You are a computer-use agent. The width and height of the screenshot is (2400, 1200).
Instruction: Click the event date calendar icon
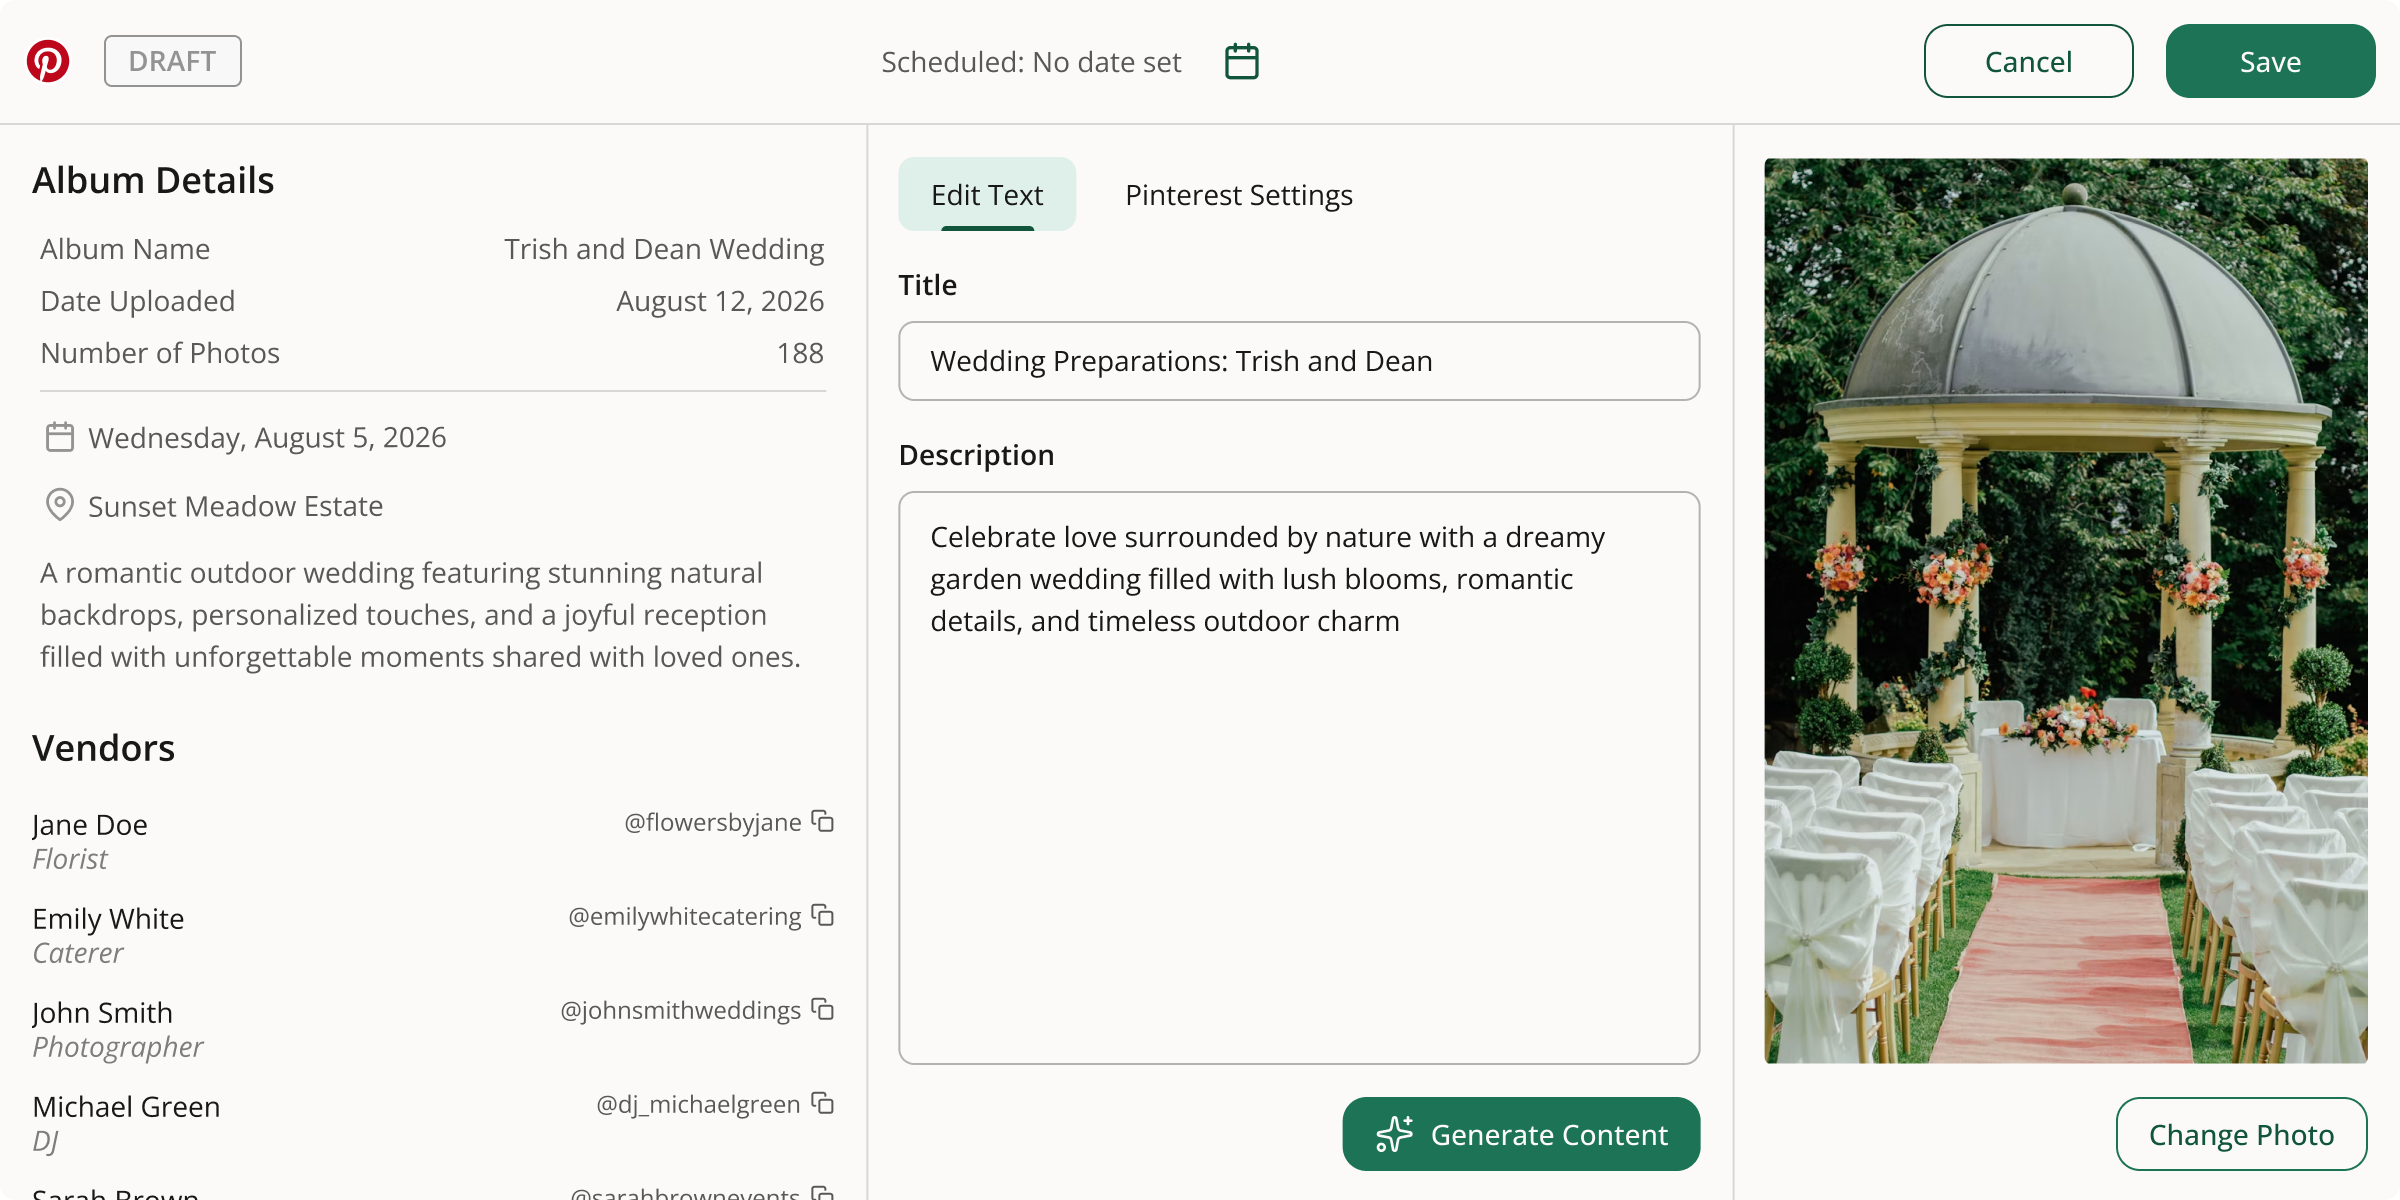tap(60, 437)
